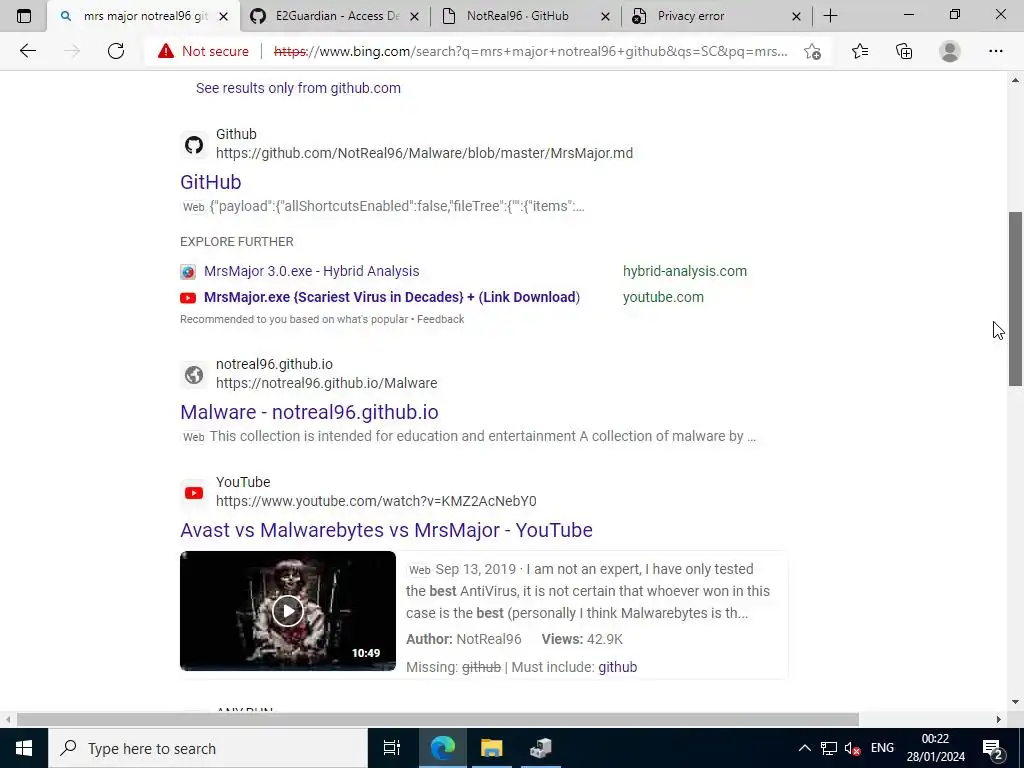
Task: Open Avast vs Malwarebytes vs MrsMajor result
Action: pyautogui.click(x=386, y=530)
